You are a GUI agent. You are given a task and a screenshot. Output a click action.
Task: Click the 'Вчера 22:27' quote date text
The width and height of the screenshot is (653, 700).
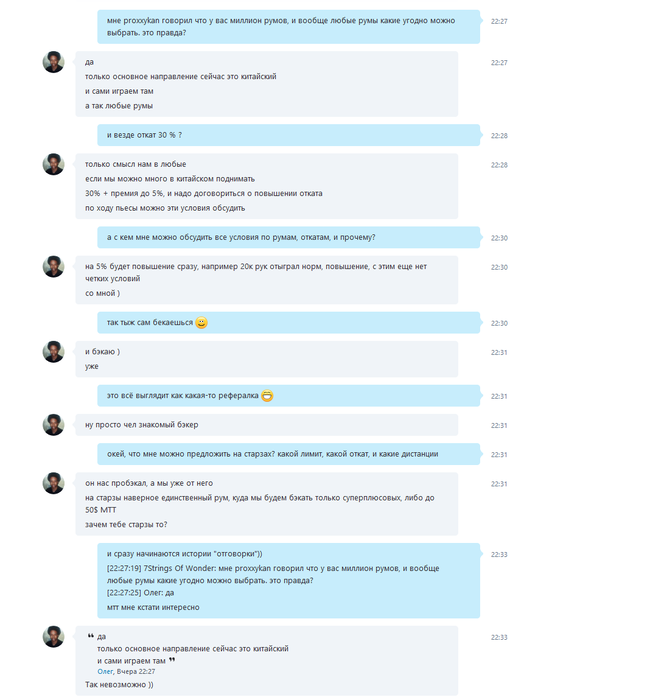[136, 671]
